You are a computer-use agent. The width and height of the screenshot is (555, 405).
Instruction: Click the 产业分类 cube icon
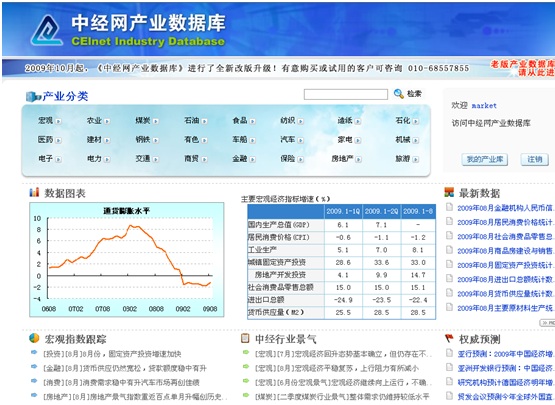tap(33, 96)
